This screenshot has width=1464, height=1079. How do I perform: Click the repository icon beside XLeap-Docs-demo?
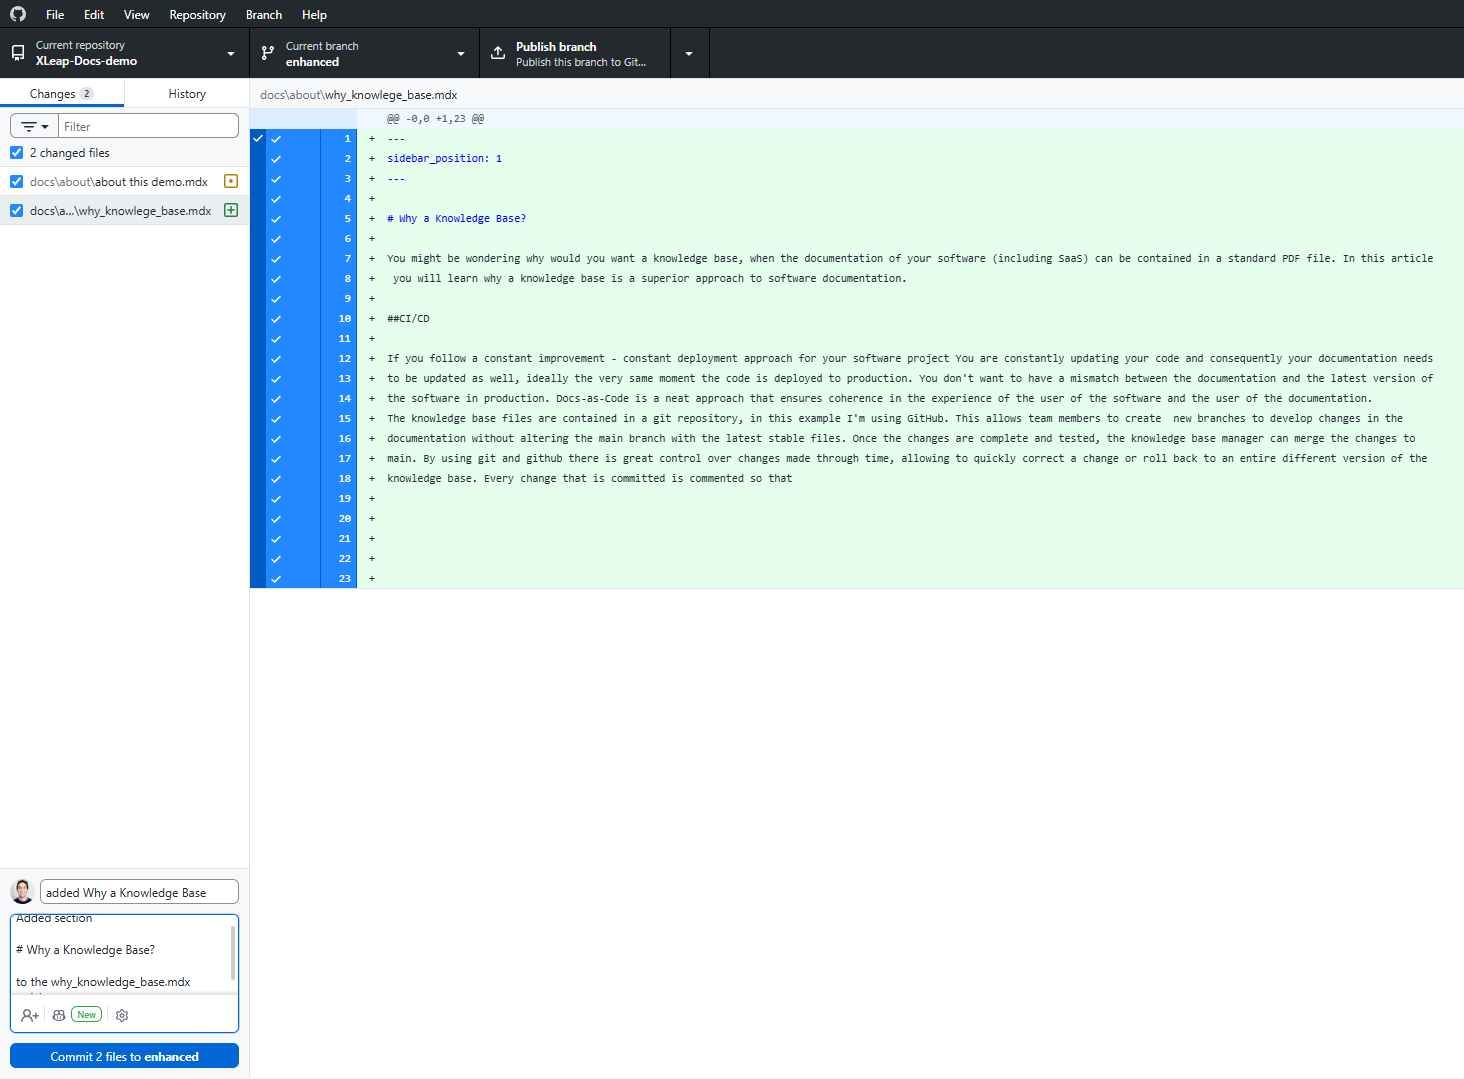[18, 53]
